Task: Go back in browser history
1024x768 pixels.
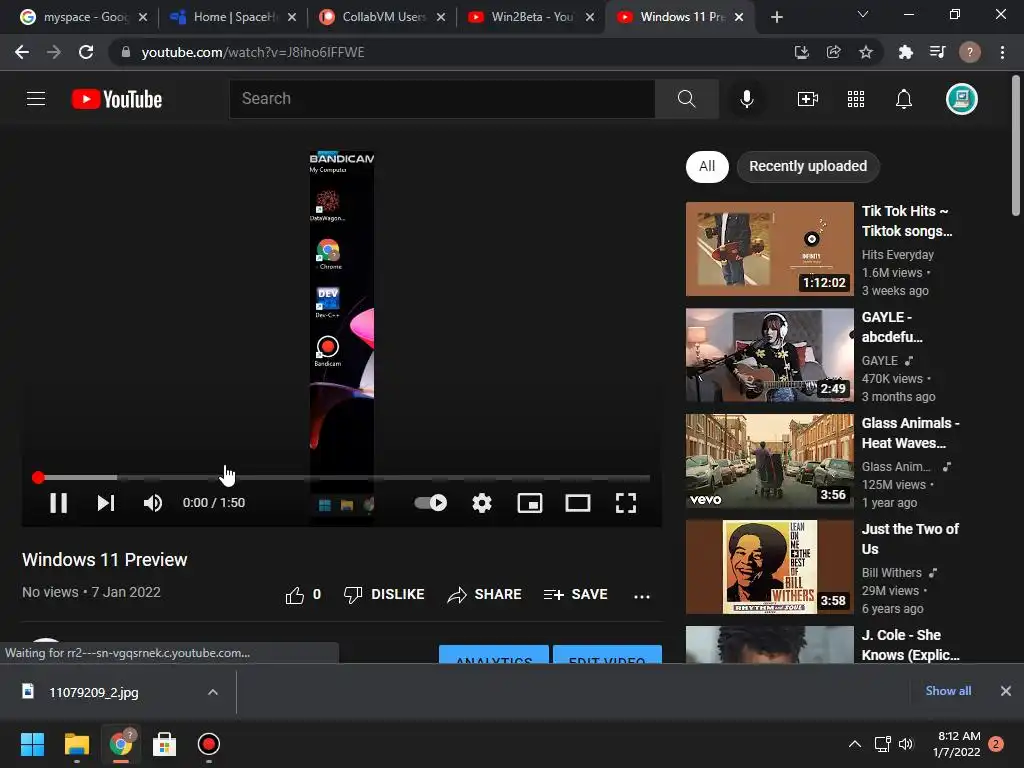Action: pyautogui.click(x=22, y=52)
